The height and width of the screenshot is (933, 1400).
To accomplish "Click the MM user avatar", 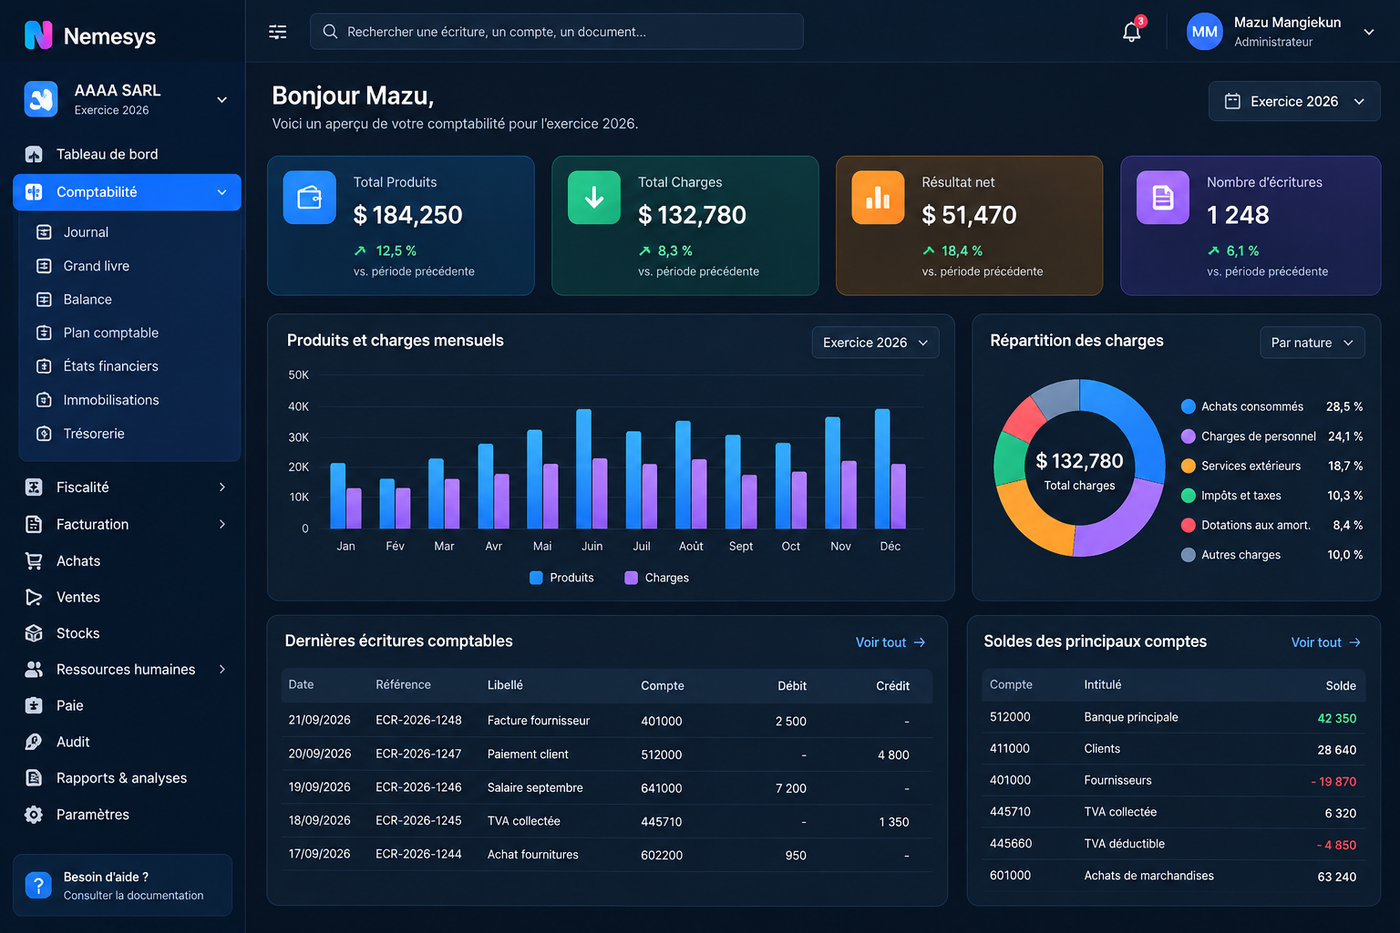I will [x=1205, y=32].
